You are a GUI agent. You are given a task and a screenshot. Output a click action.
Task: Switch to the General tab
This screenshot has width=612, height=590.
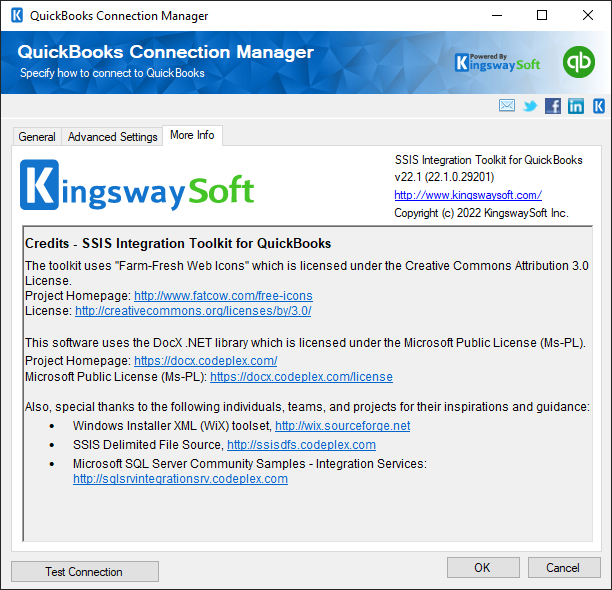click(37, 137)
